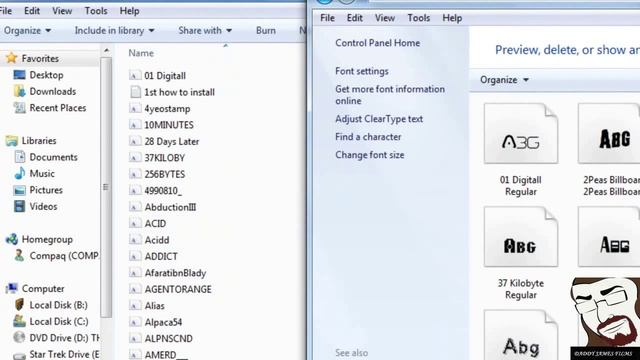Open the View menu in Explorer window
The width and height of the screenshot is (640, 360).
(62, 11)
